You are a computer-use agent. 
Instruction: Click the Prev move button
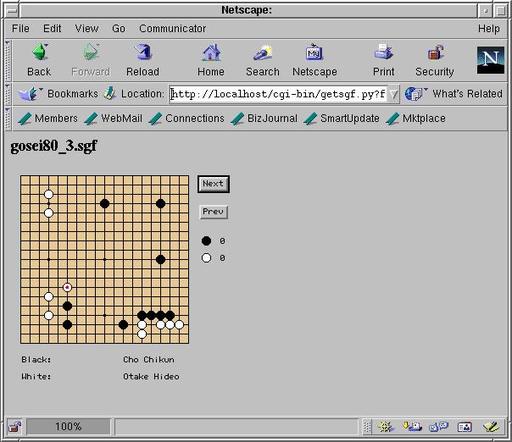213,212
